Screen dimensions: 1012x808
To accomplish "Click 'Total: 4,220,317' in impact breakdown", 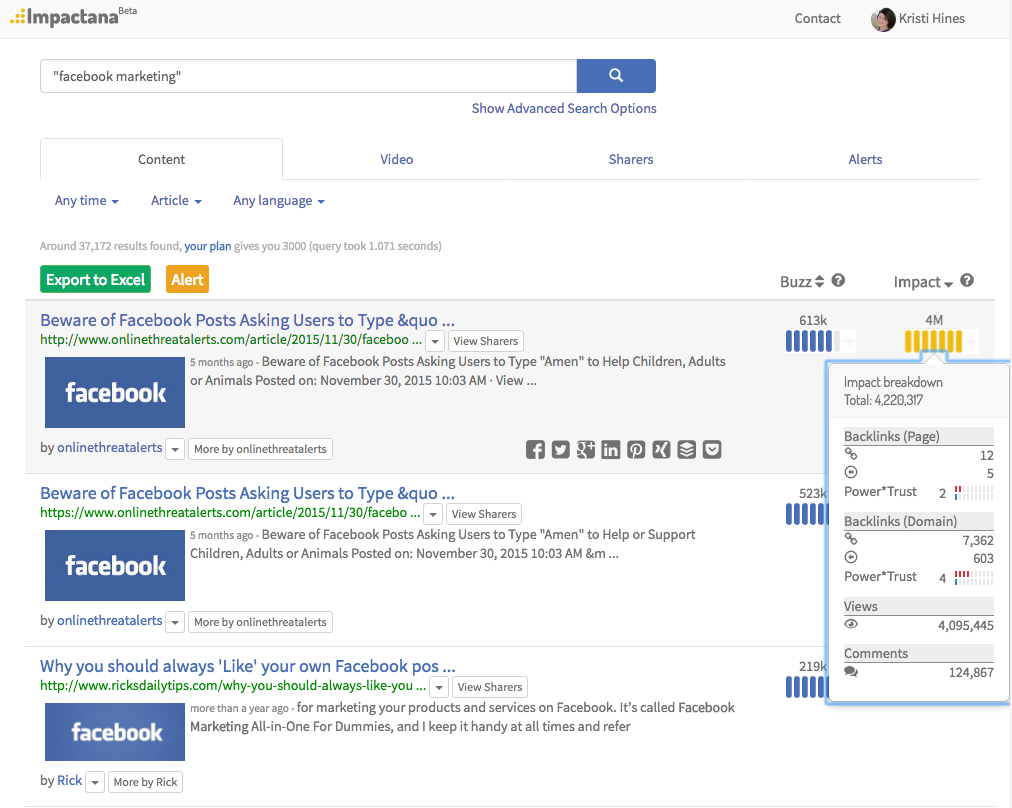I will coord(883,400).
